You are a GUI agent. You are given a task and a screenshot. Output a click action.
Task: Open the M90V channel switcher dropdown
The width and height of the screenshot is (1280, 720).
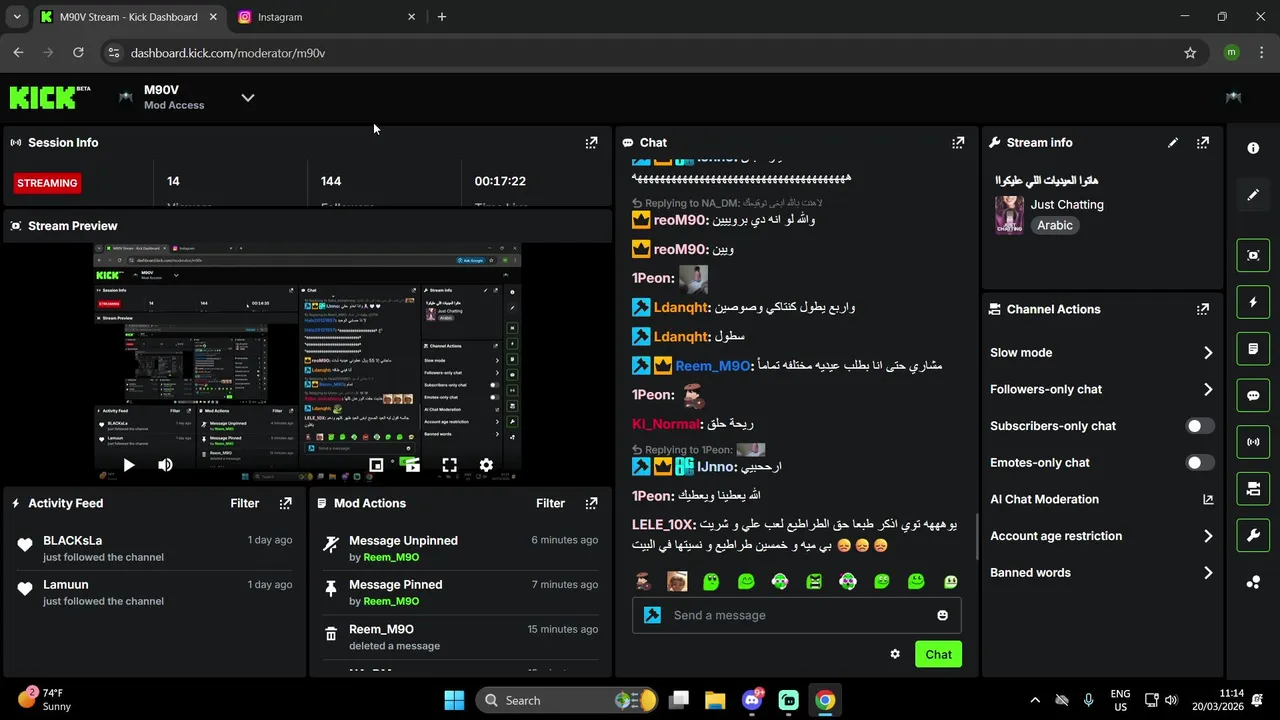[248, 97]
